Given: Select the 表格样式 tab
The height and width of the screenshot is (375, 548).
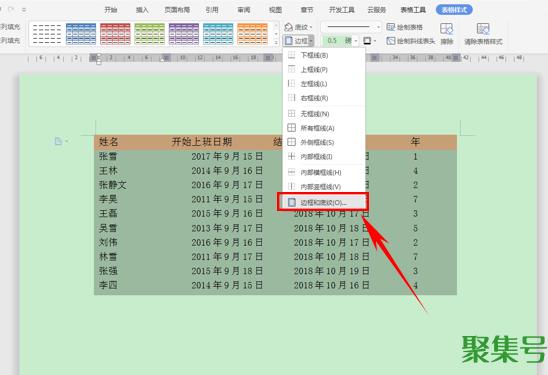Looking at the screenshot, I should (454, 10).
